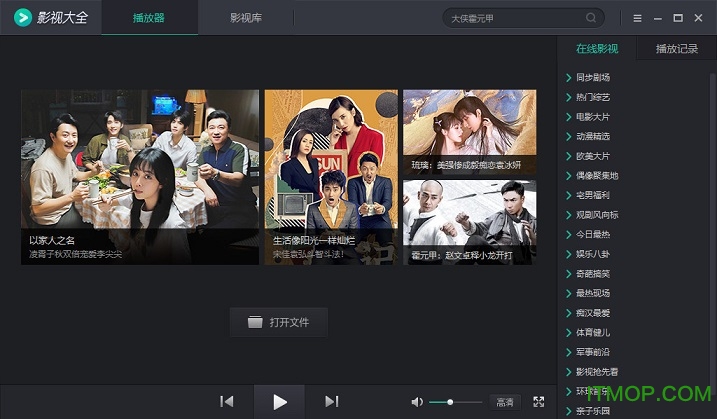
Task: Select 娱乐八卦 in the sidebar
Action: coord(593,254)
